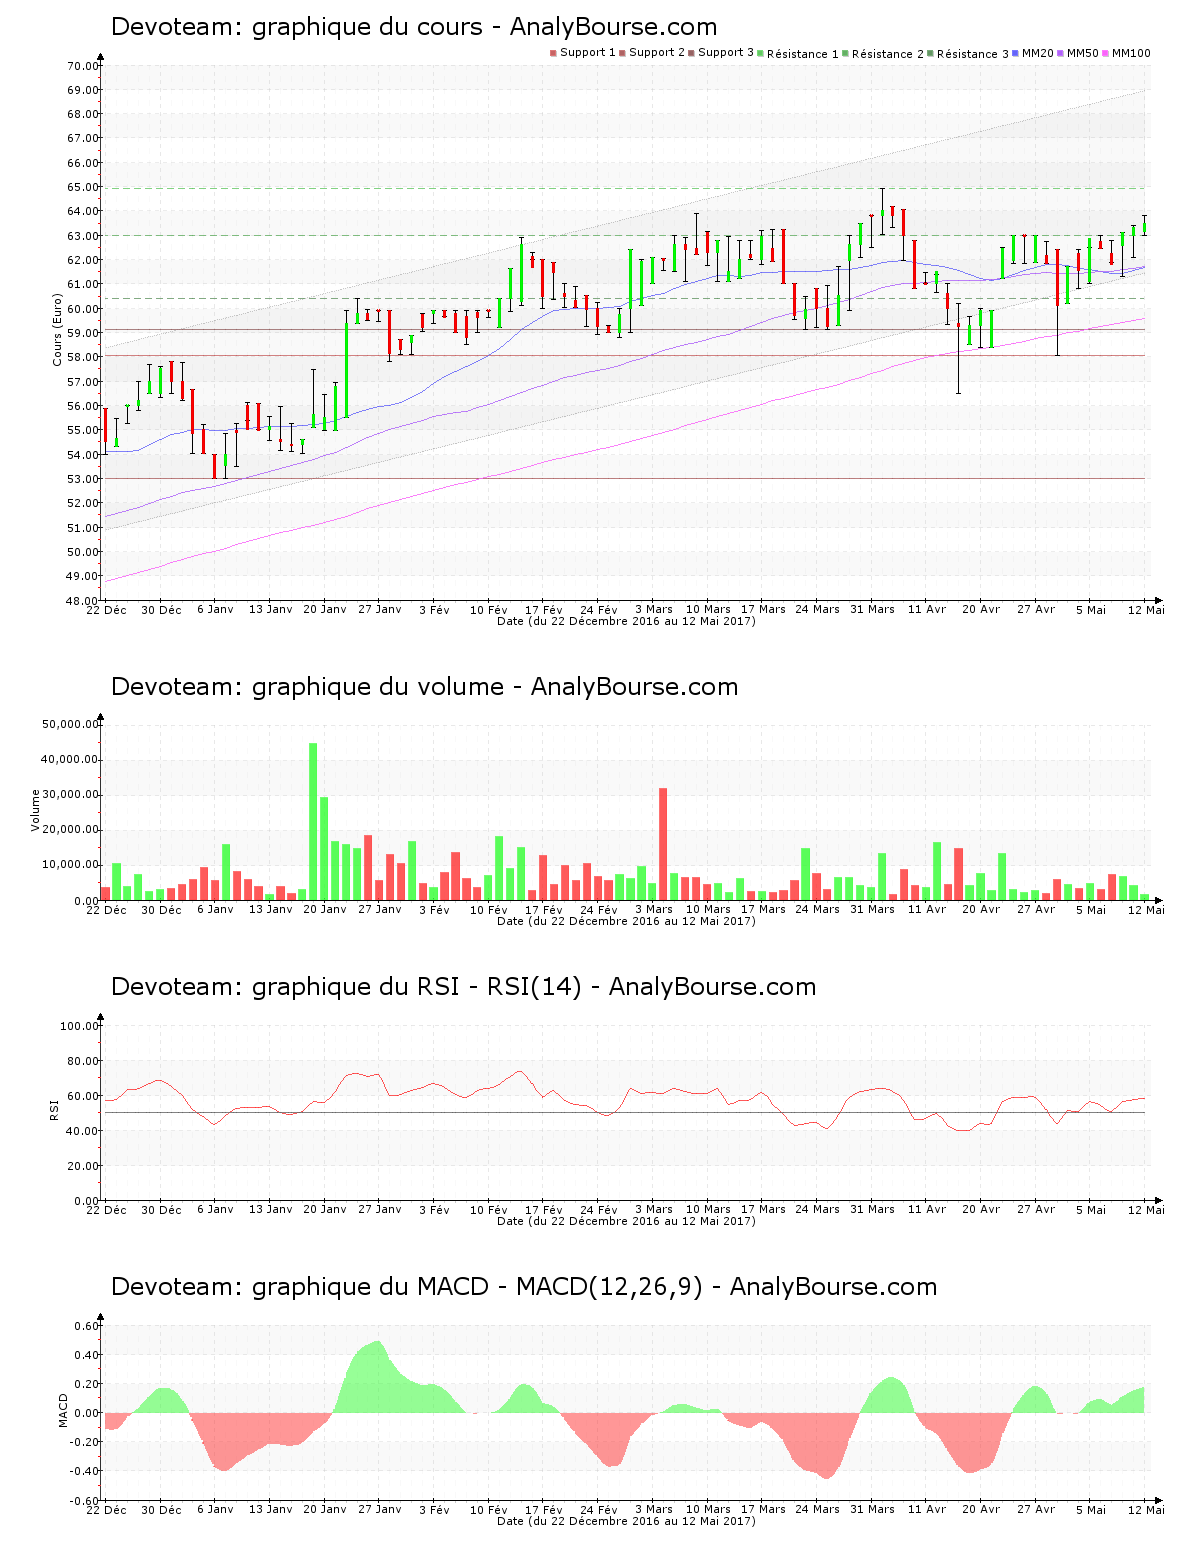Click the date range caption under price chart
The image size is (1200, 1550).
[x=626, y=621]
